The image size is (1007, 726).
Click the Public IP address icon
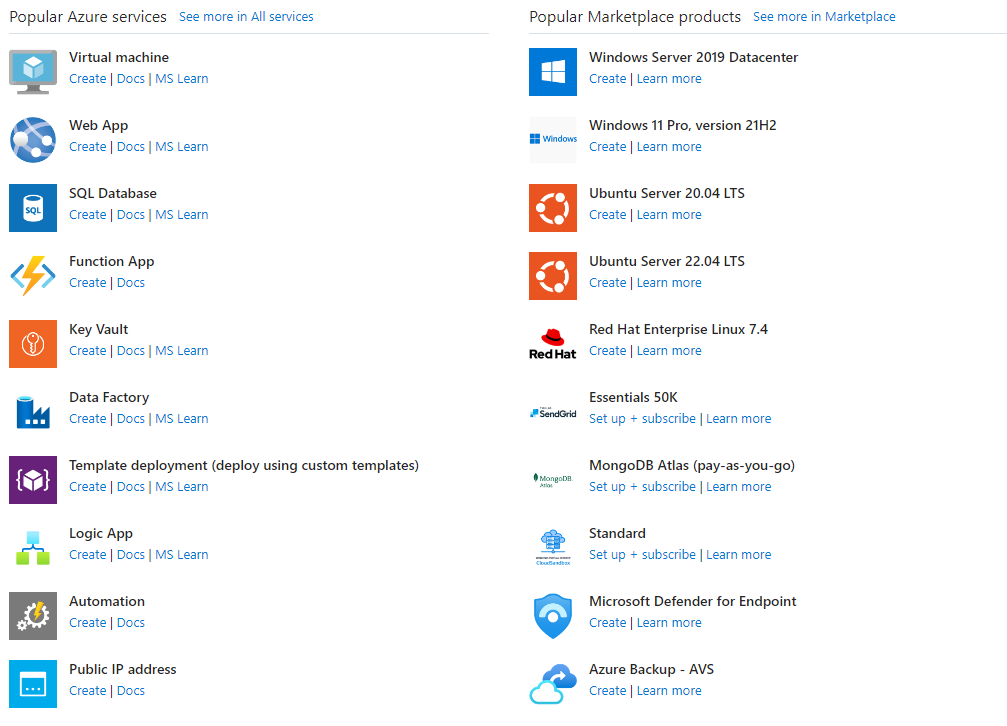coord(33,684)
